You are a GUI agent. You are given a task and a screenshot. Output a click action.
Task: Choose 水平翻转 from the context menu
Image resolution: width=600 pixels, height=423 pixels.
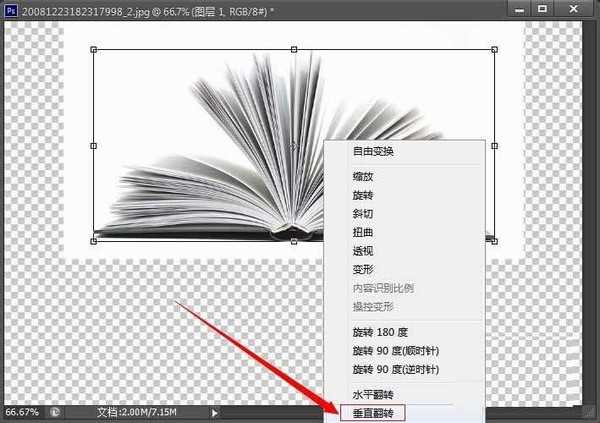pyautogui.click(x=374, y=392)
